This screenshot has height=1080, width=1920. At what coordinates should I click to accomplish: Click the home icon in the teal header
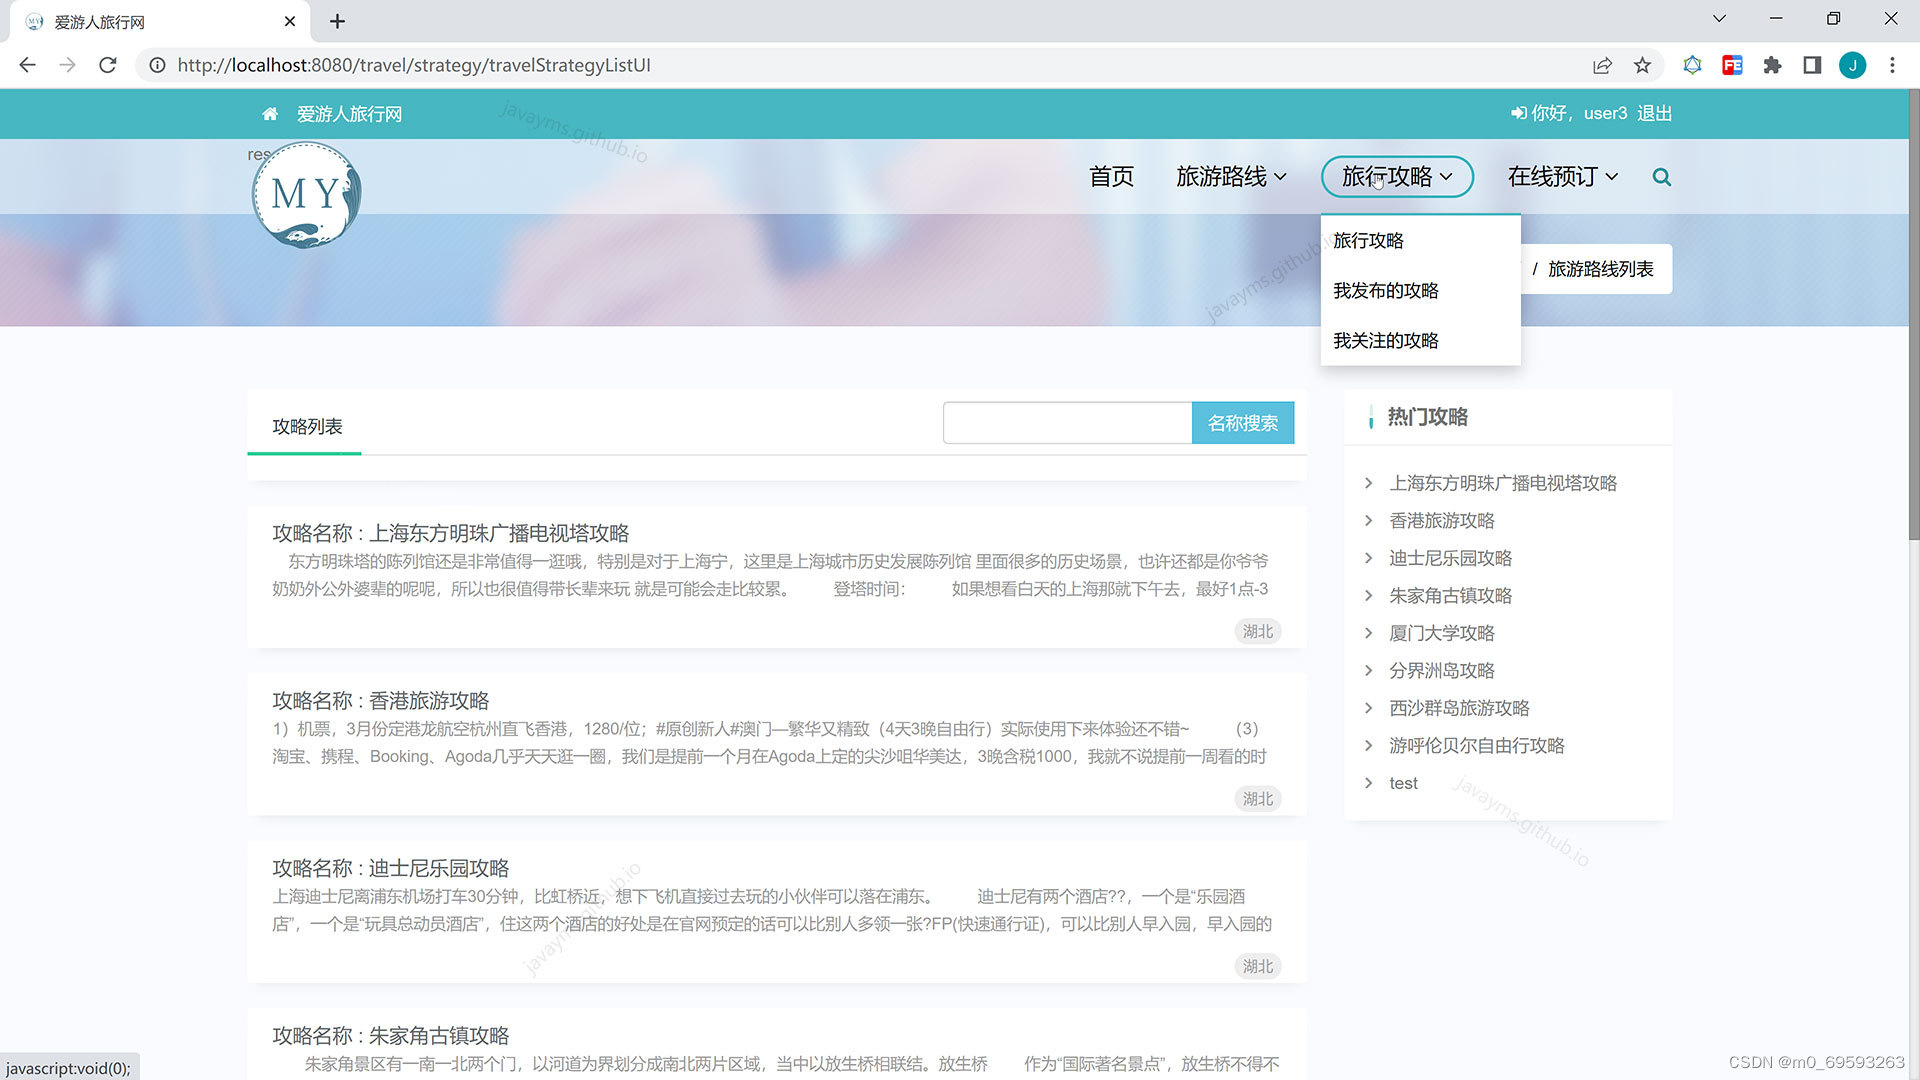270,114
